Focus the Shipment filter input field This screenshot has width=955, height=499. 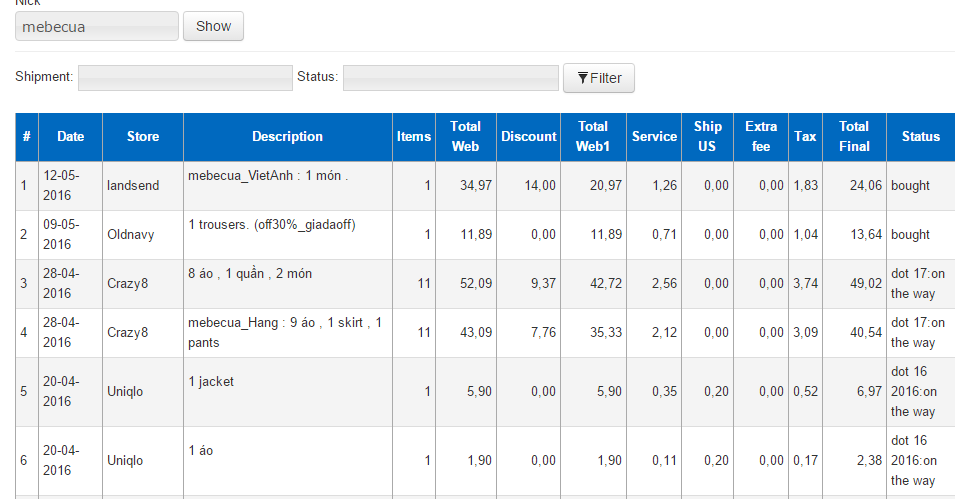pos(185,78)
